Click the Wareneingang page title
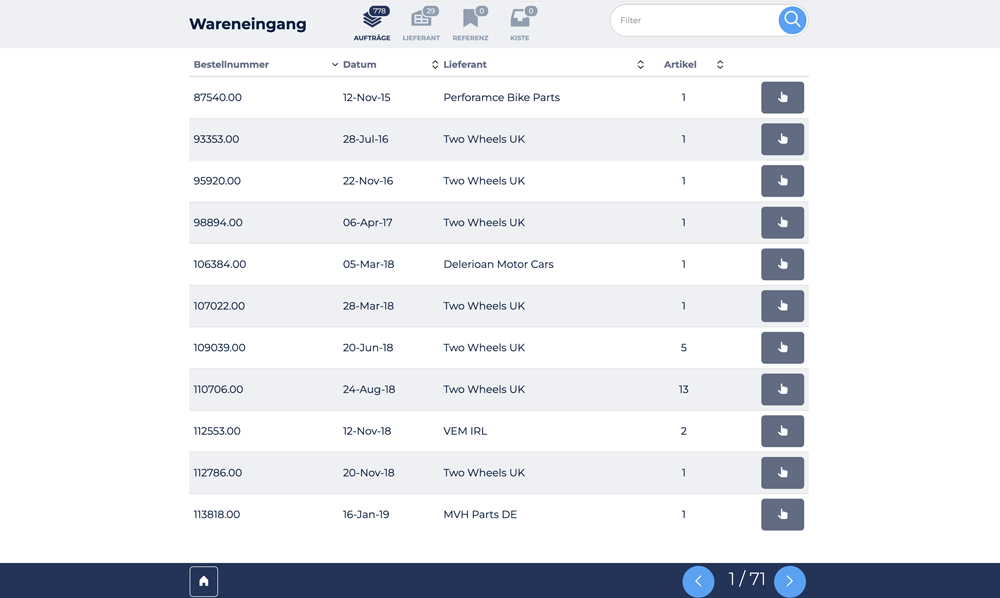This screenshot has height=598, width=1000. (248, 24)
